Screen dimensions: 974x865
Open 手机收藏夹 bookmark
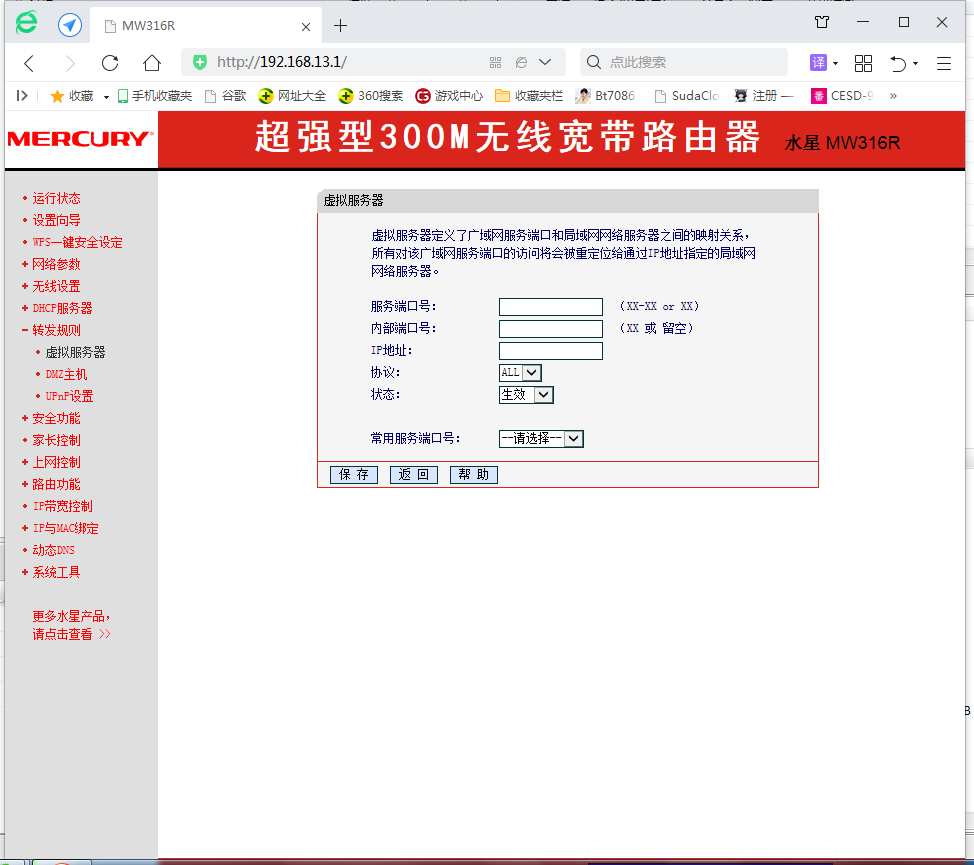click(x=155, y=96)
